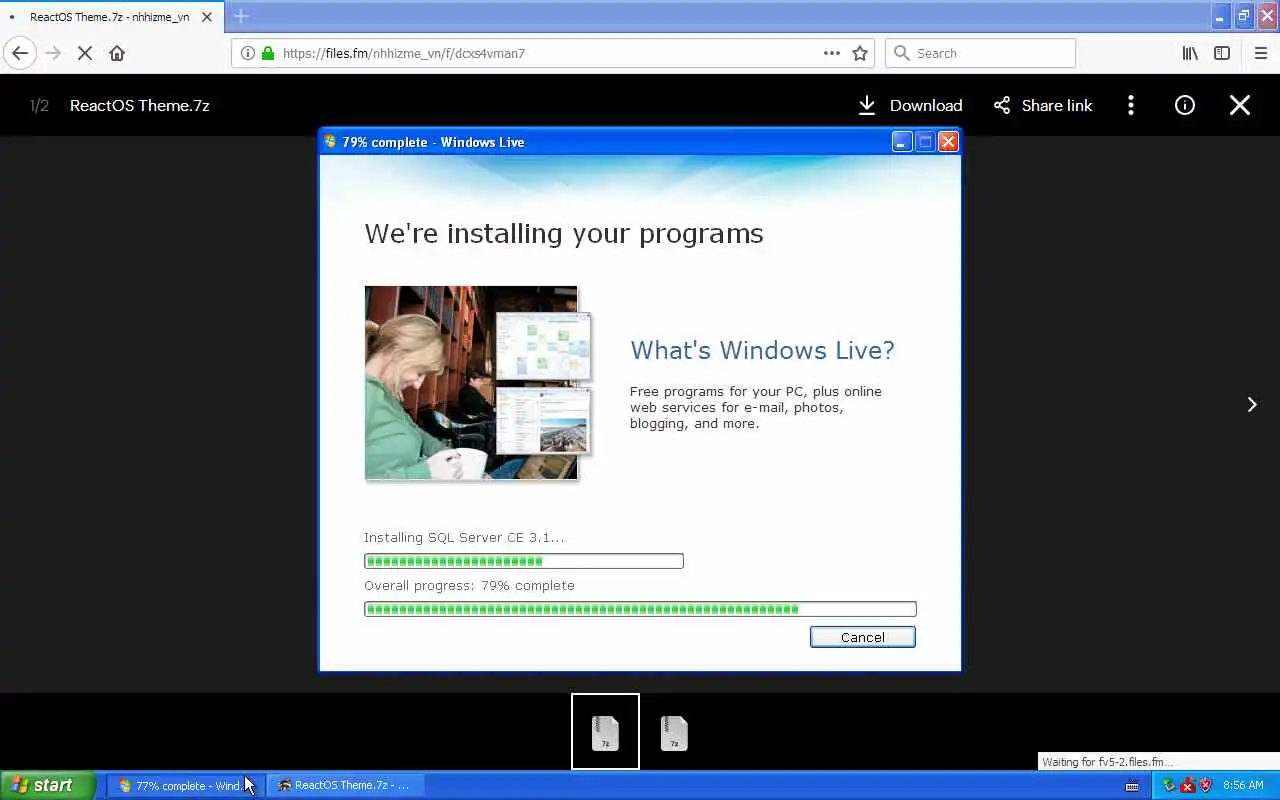Click the Windows Live title bar icon
This screenshot has width=1280, height=800.
331,142
